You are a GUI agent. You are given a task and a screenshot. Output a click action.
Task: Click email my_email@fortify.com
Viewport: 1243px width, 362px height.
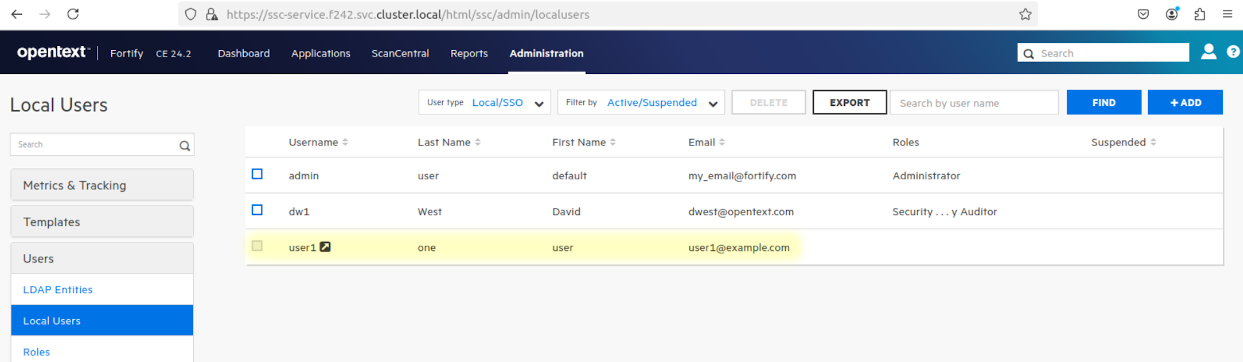742,176
